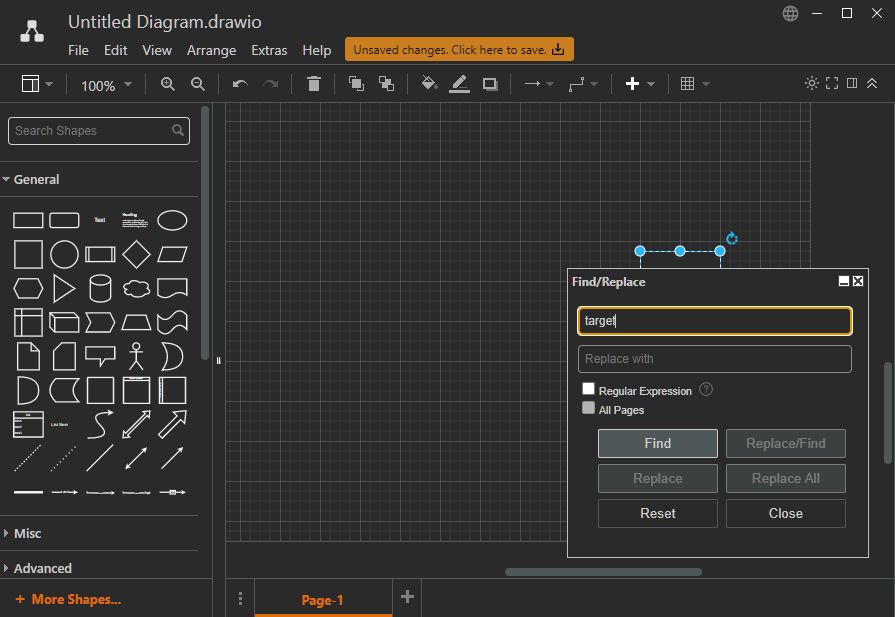The image size is (895, 617).
Task: Select the Callout speech bubble shape
Action: (100, 356)
